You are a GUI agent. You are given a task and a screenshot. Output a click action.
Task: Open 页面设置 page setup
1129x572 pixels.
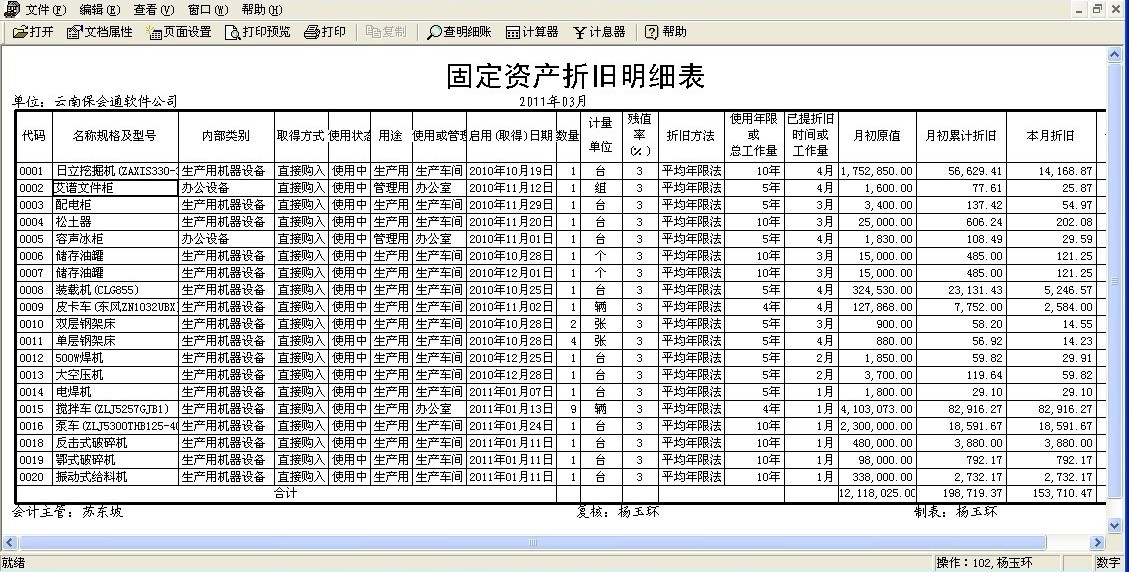pos(179,32)
